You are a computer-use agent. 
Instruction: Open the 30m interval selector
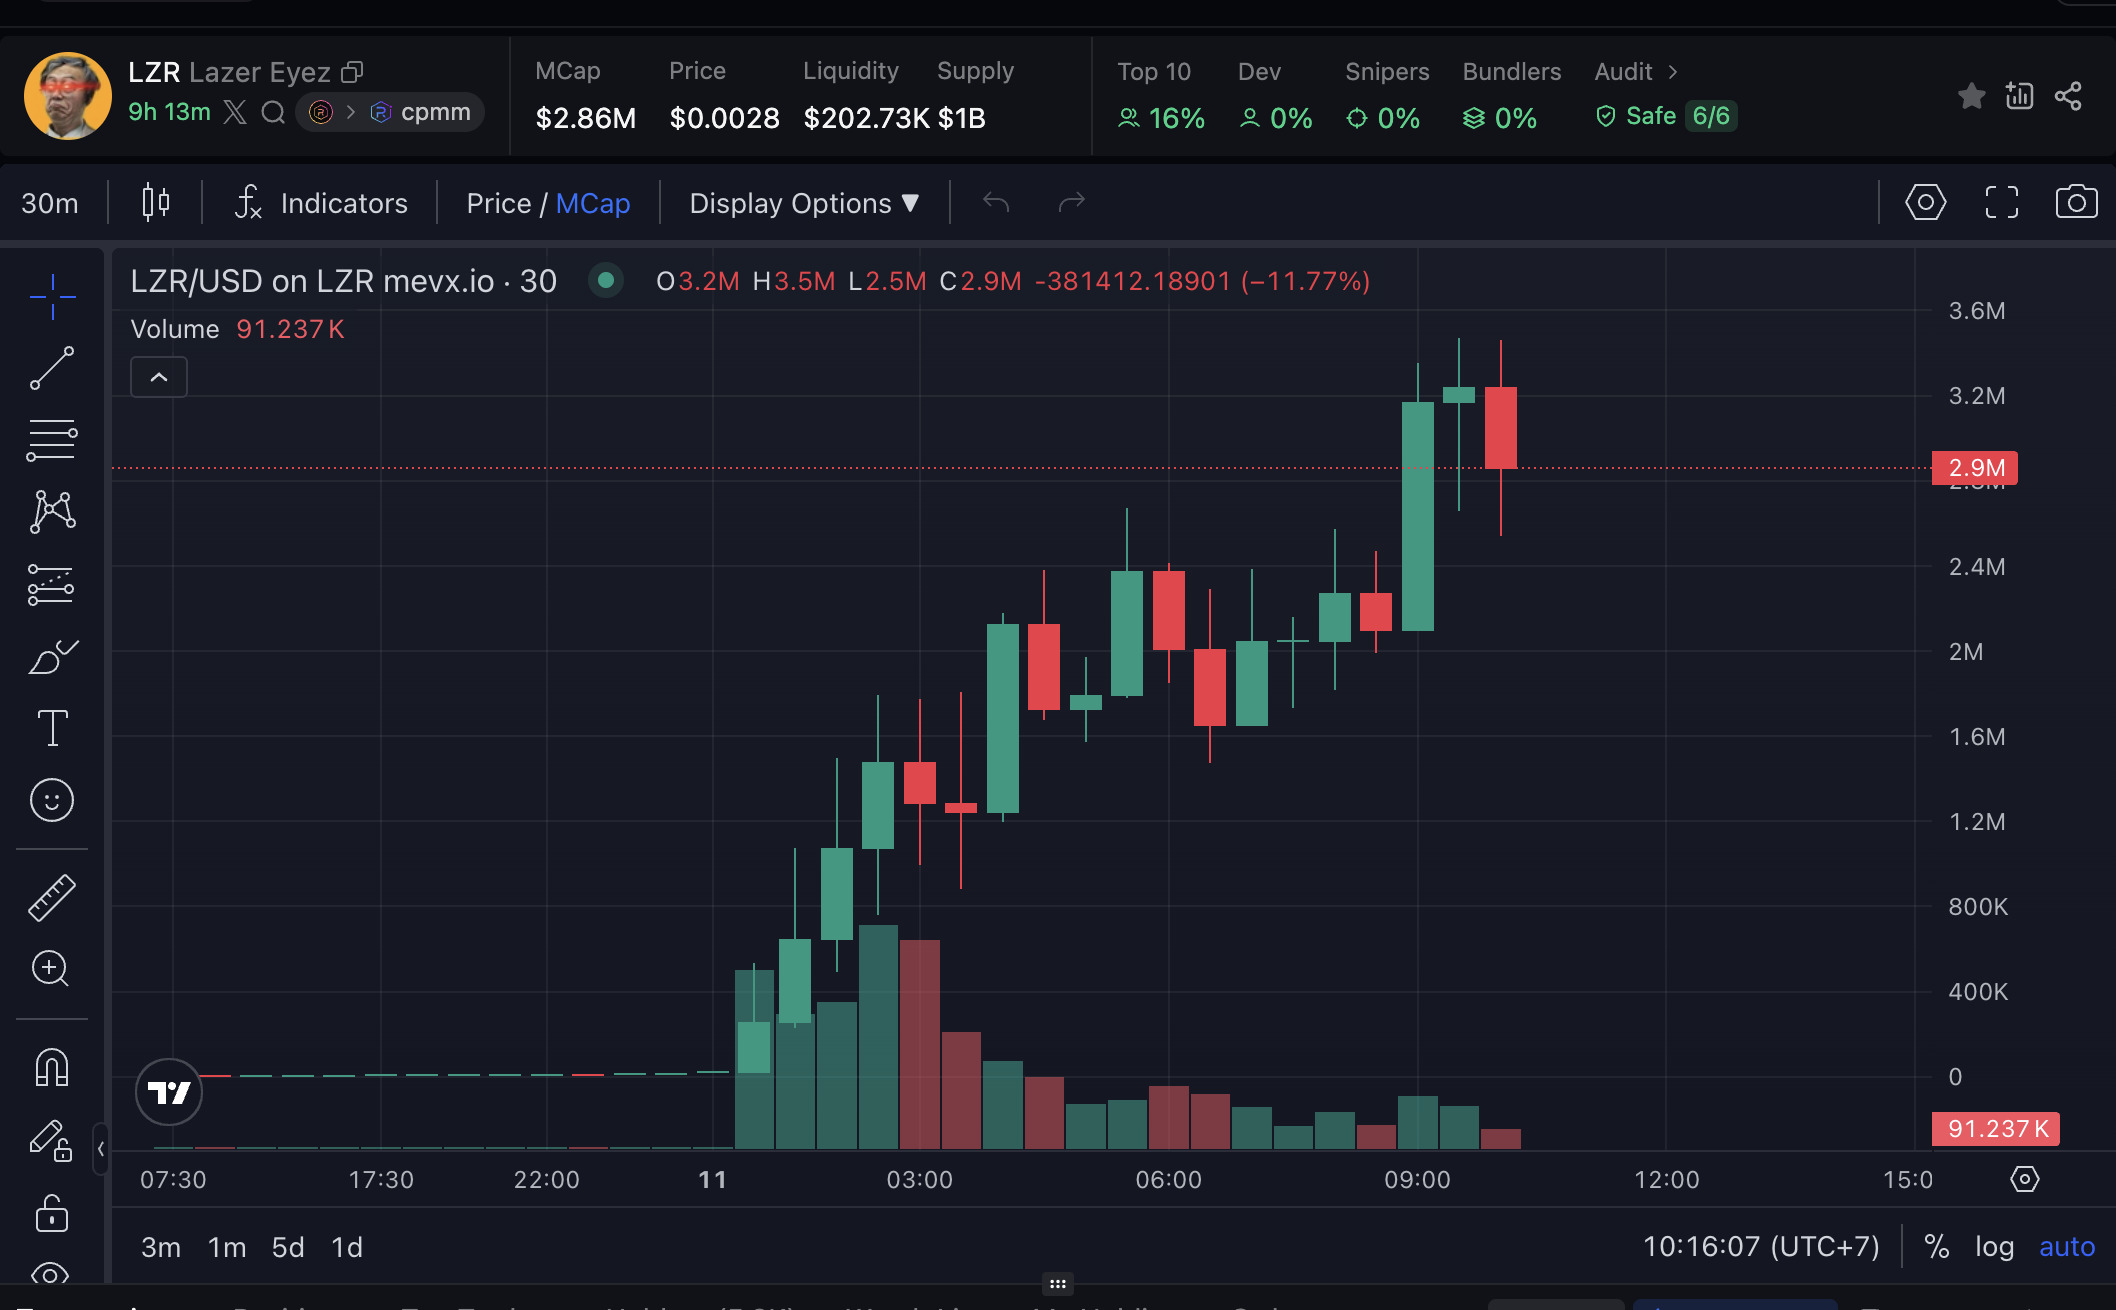[50, 203]
